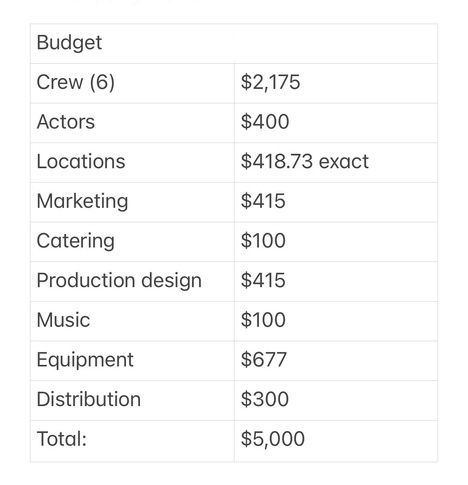Click the Actors row label
The width and height of the screenshot is (468, 485).
click(x=132, y=123)
